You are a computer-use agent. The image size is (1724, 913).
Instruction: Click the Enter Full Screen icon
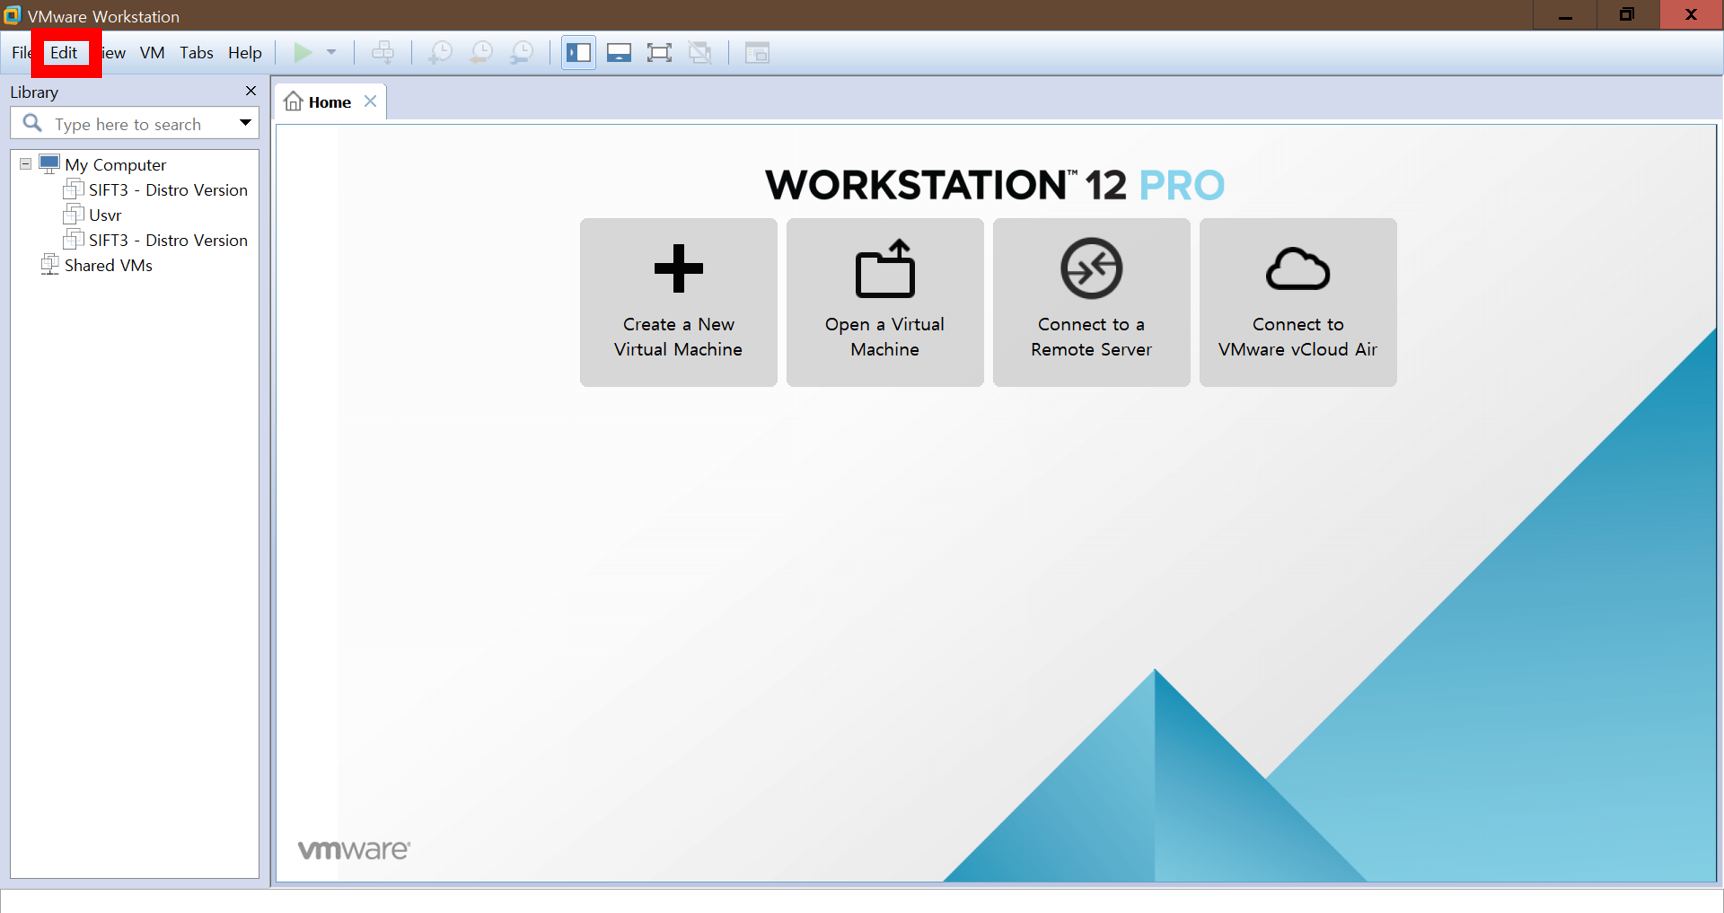click(x=659, y=53)
